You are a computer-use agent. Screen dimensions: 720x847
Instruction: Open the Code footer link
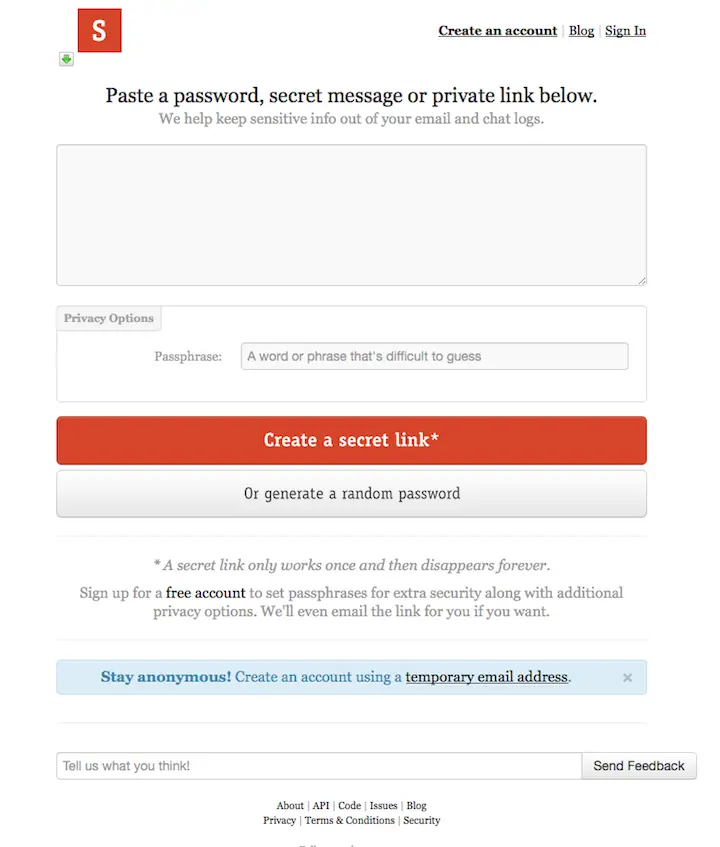[349, 805]
